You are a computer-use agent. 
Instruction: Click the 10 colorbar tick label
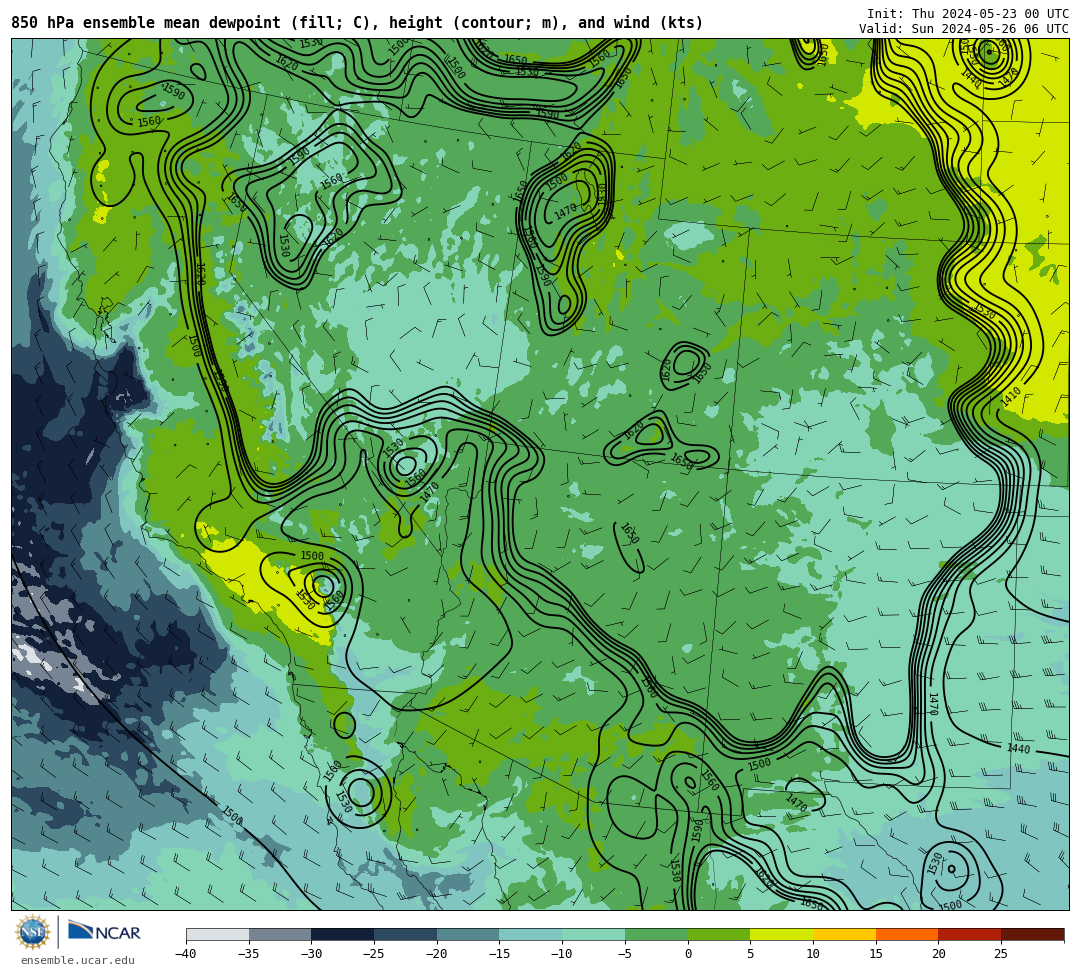click(x=813, y=954)
